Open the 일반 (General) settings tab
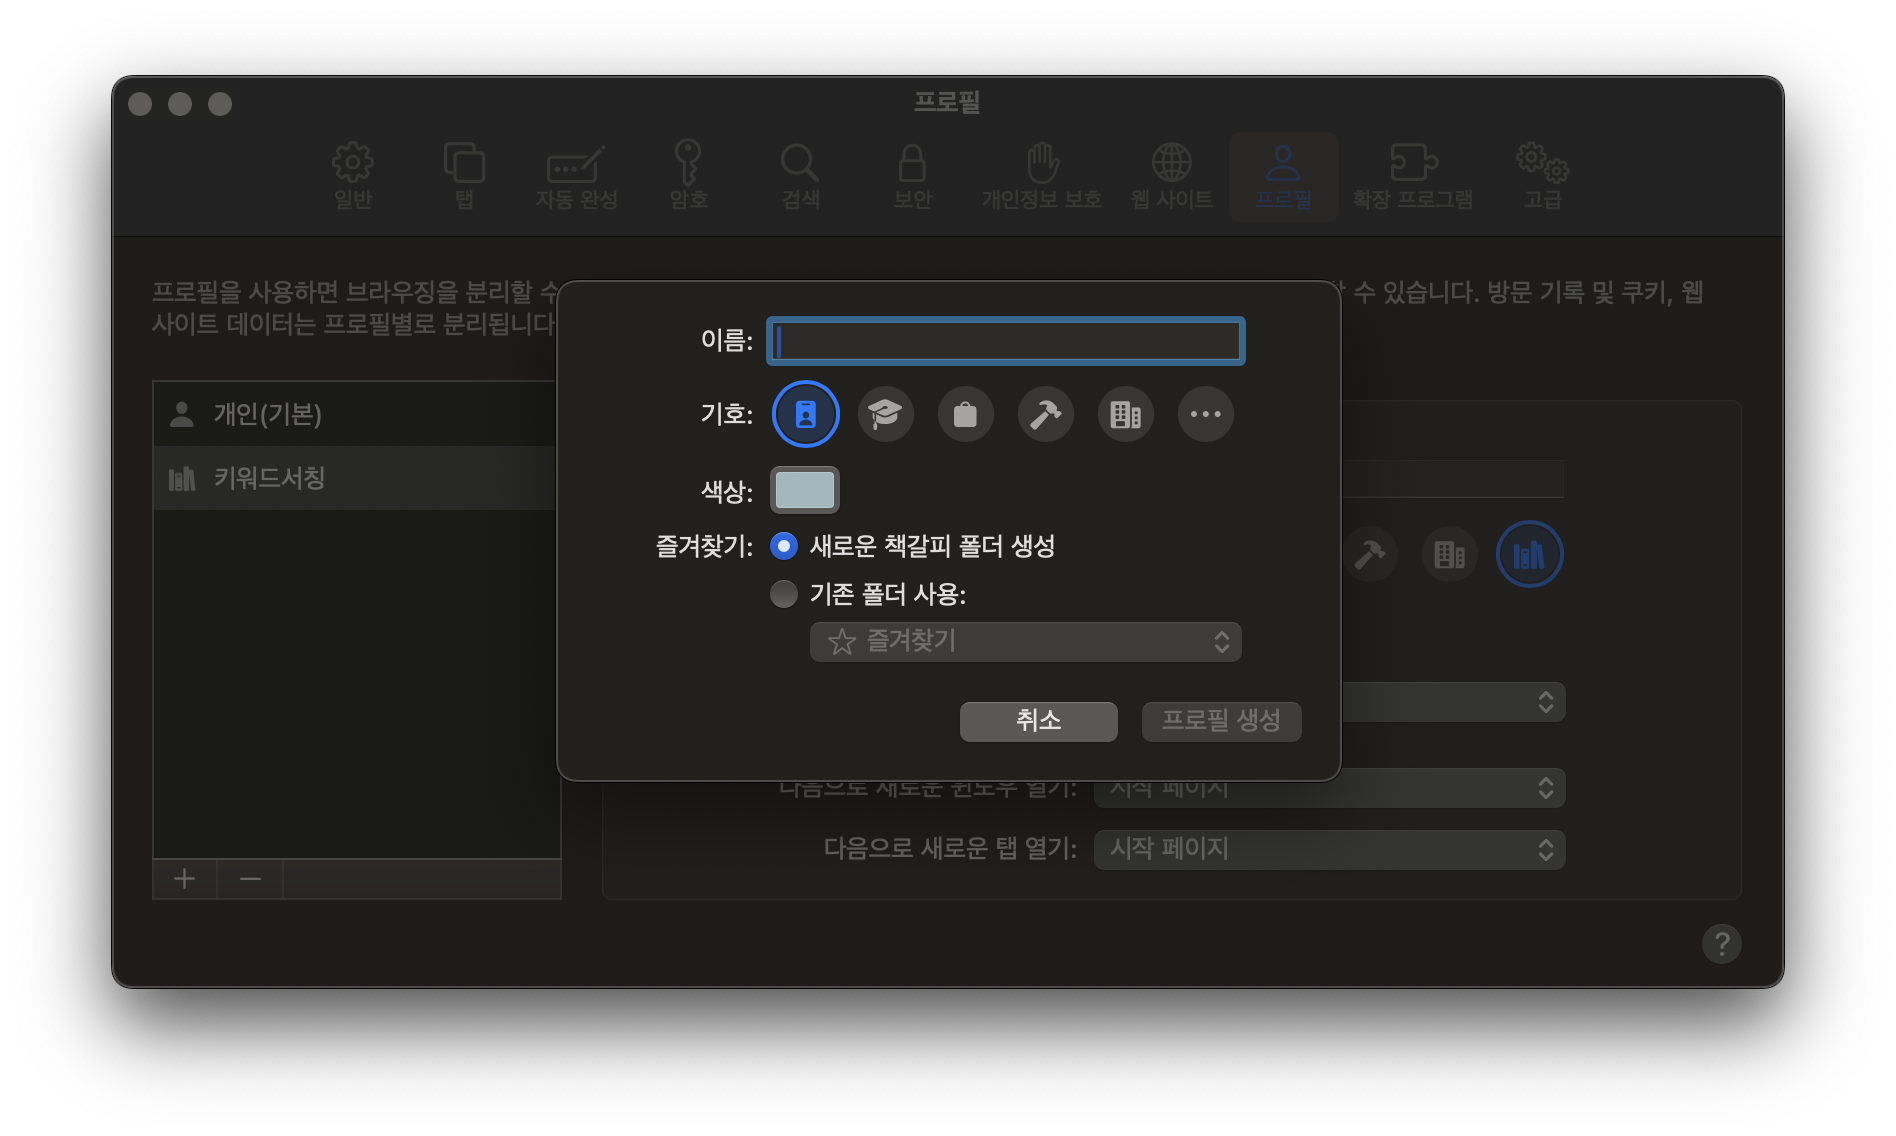Viewport: 1896px width, 1136px height. click(352, 177)
